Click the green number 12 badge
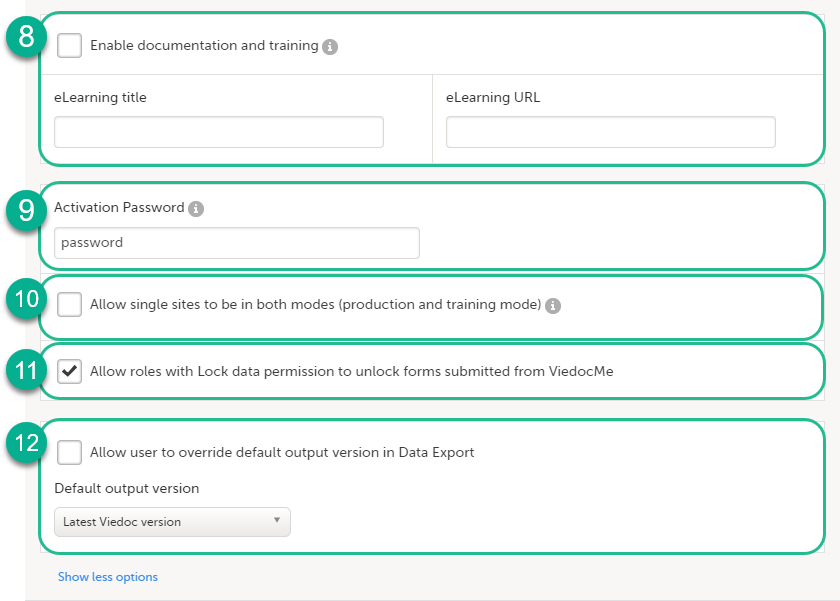This screenshot has height=601, width=840. pos(24,443)
